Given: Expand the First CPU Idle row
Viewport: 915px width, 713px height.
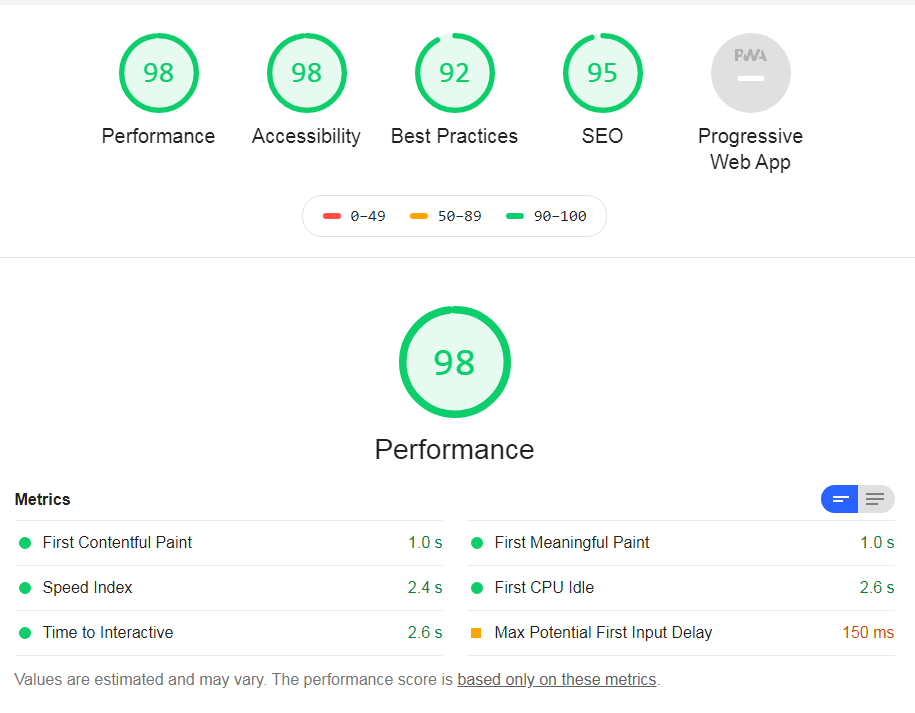Looking at the screenshot, I should [x=544, y=588].
